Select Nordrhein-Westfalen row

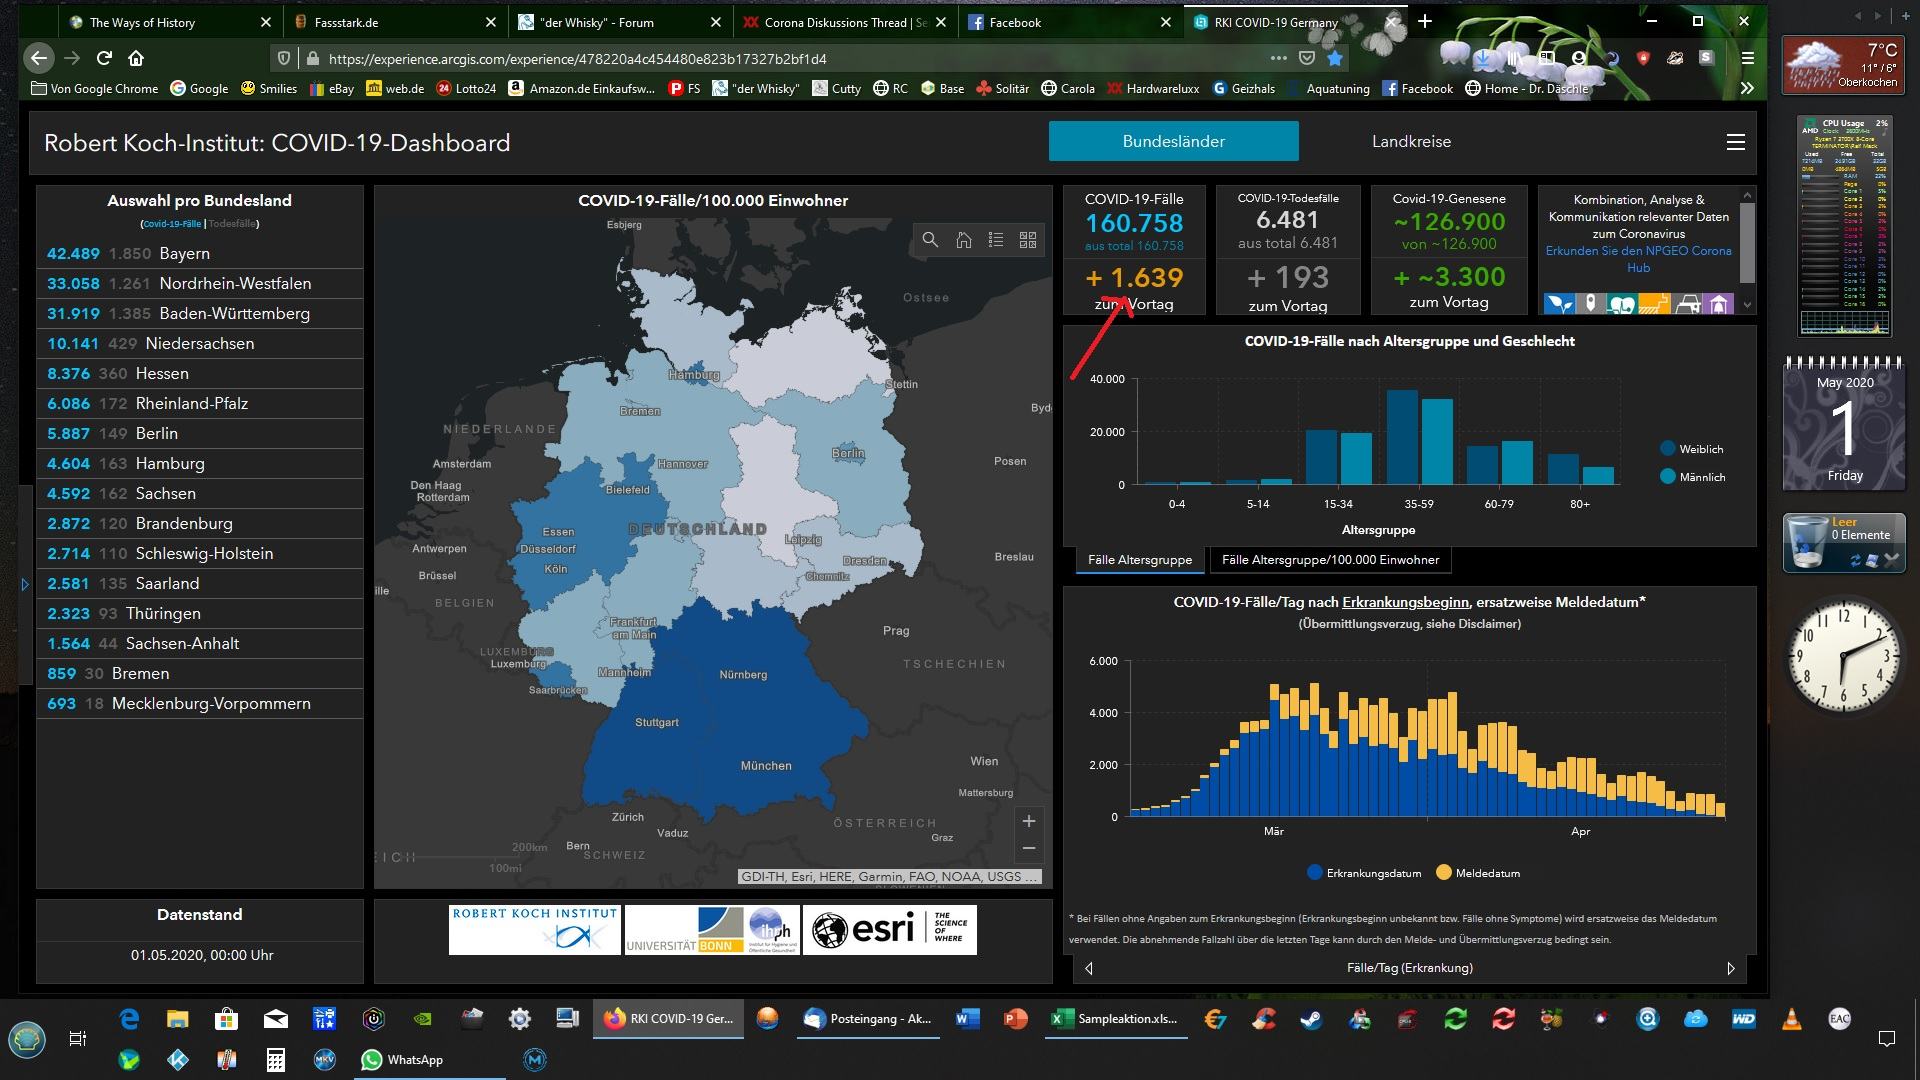tap(200, 284)
